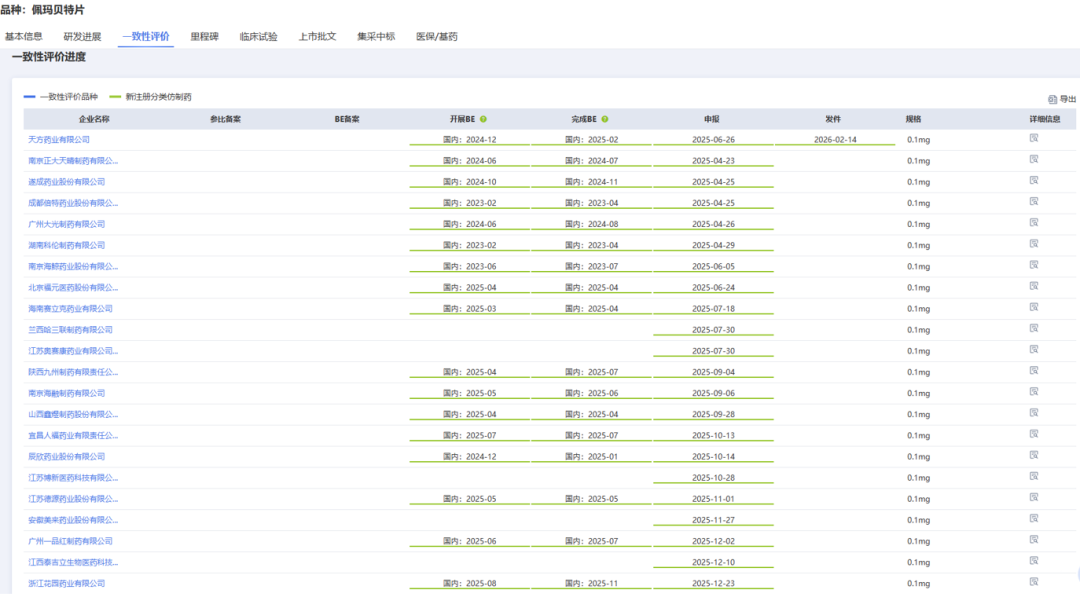Screen dimensions: 1080x597
Task: Click help icon beside 完成BE header
Action: 605,119
